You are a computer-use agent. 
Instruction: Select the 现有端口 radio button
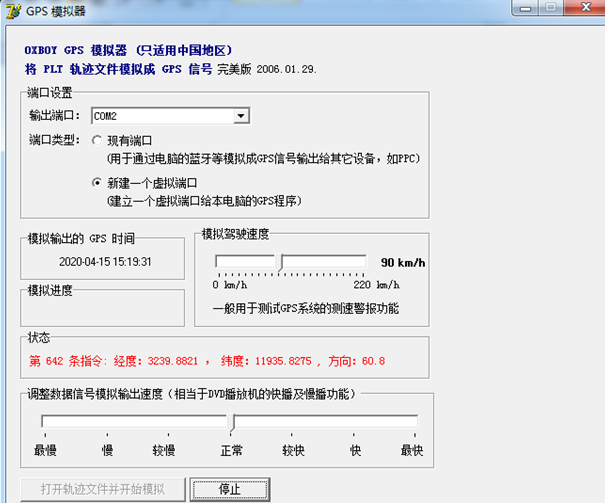point(97,140)
